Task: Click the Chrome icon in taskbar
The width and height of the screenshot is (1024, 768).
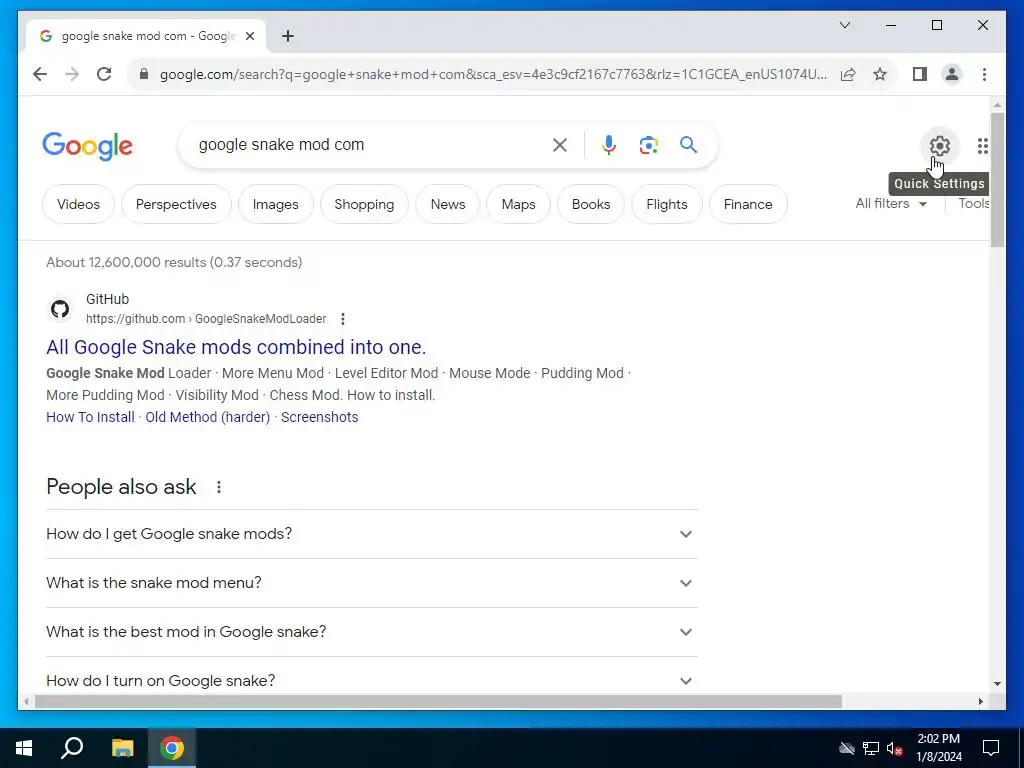Action: [172, 748]
